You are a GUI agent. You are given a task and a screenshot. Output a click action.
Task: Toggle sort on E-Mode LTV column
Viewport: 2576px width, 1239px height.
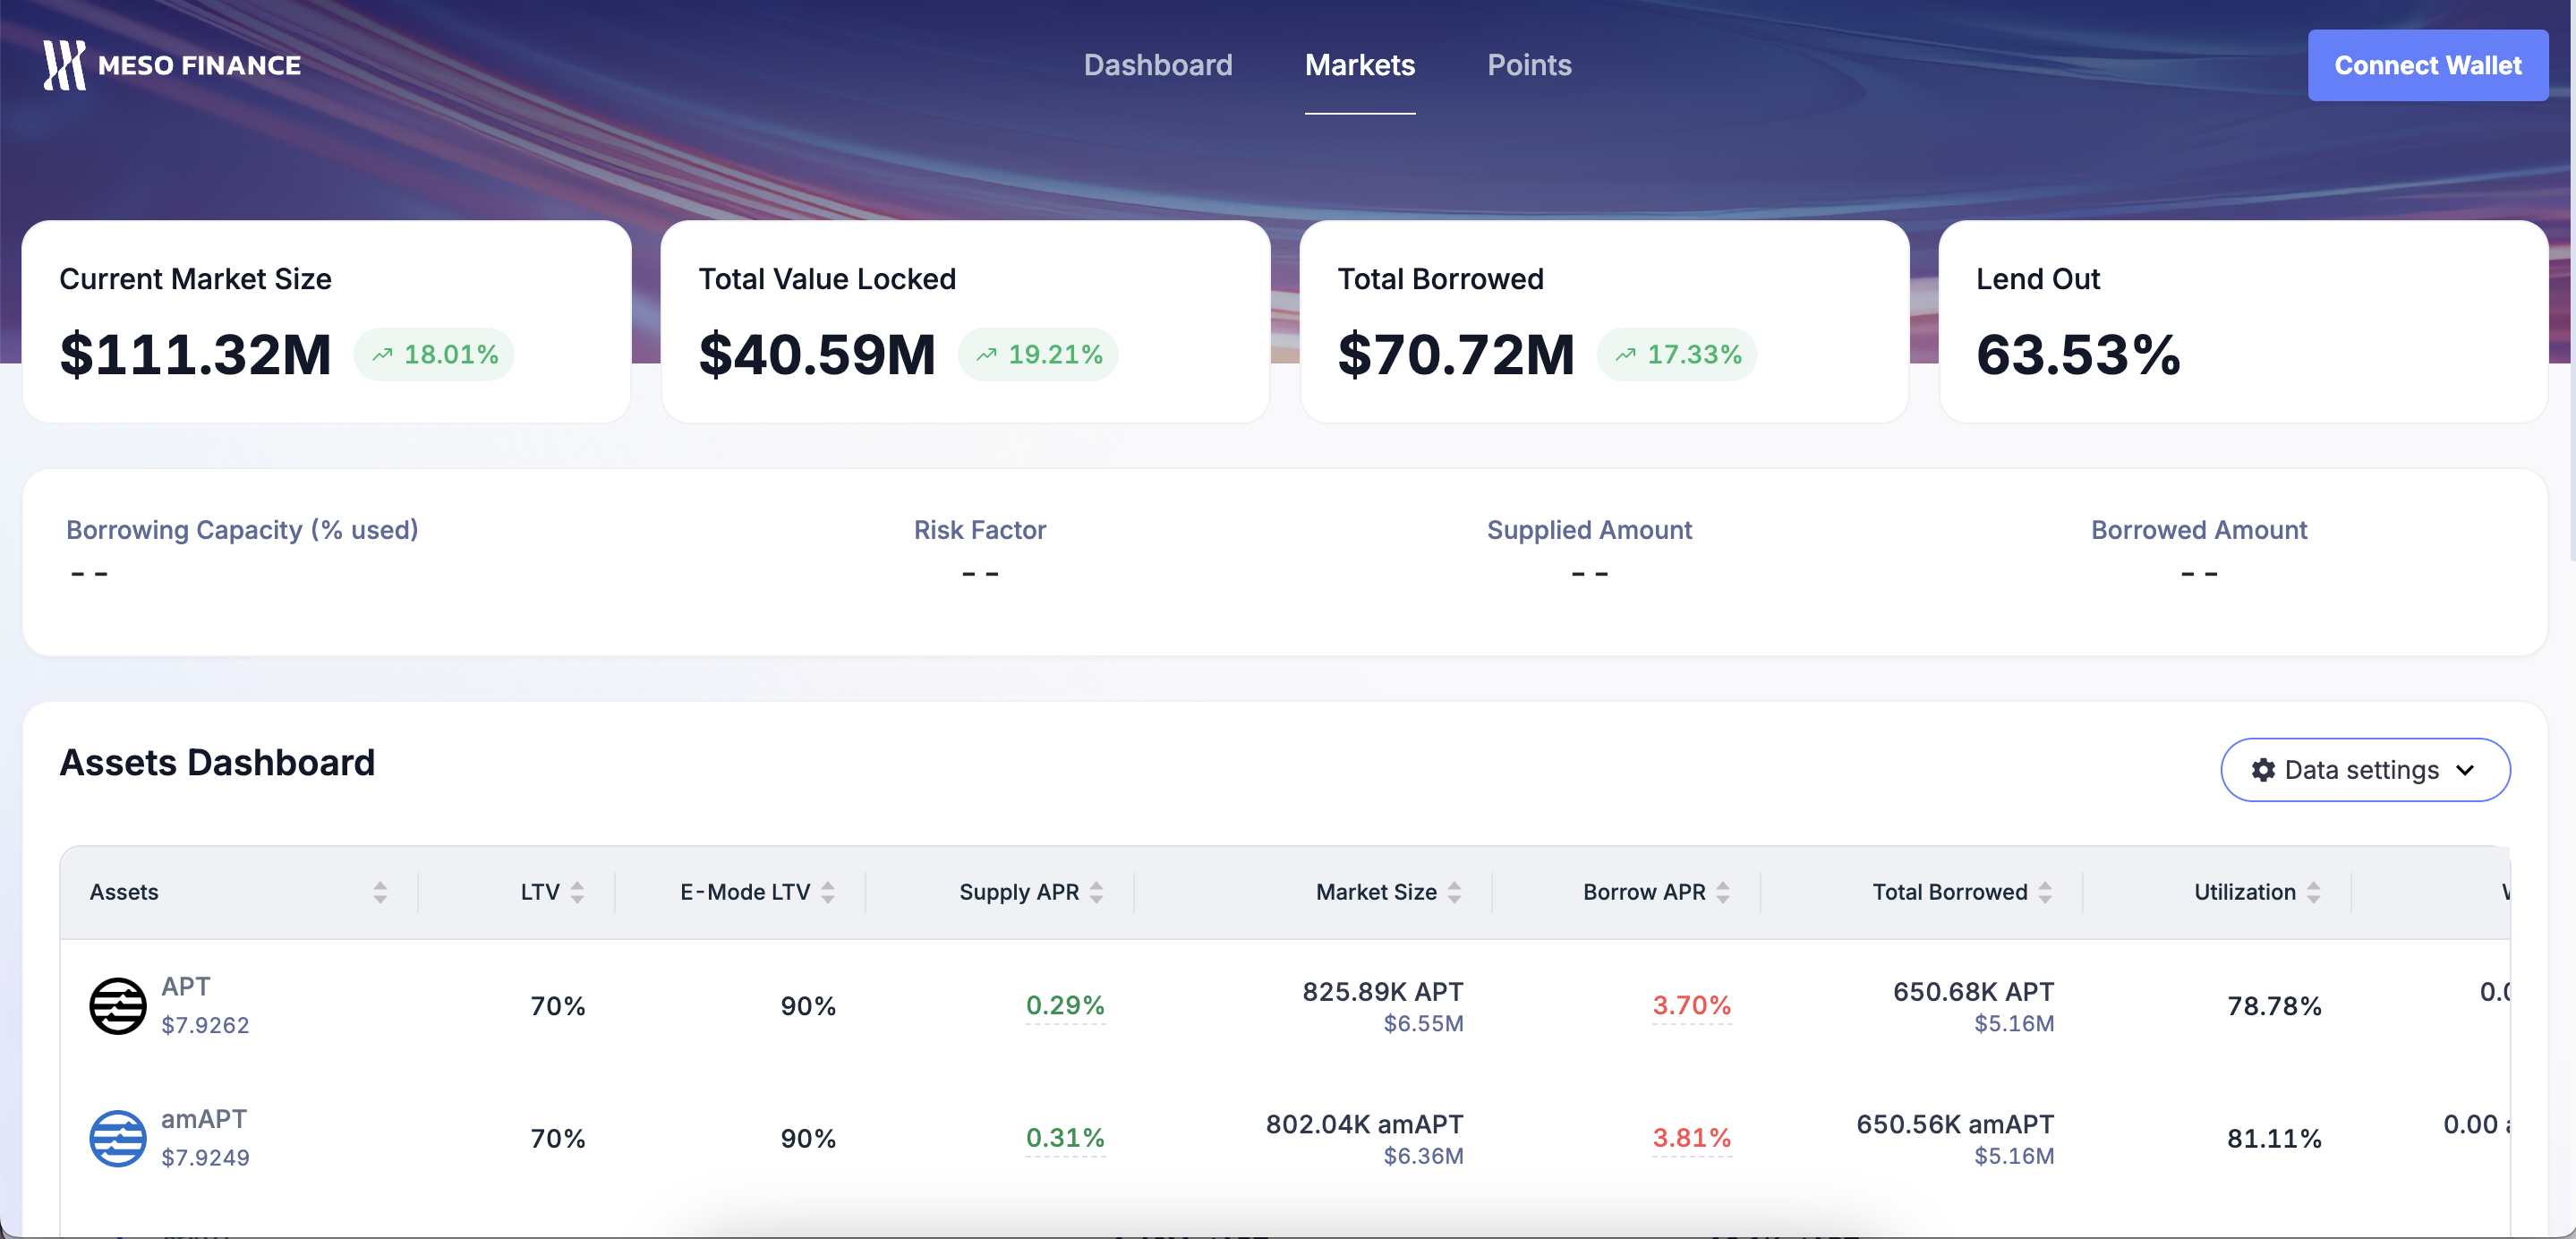coord(828,892)
